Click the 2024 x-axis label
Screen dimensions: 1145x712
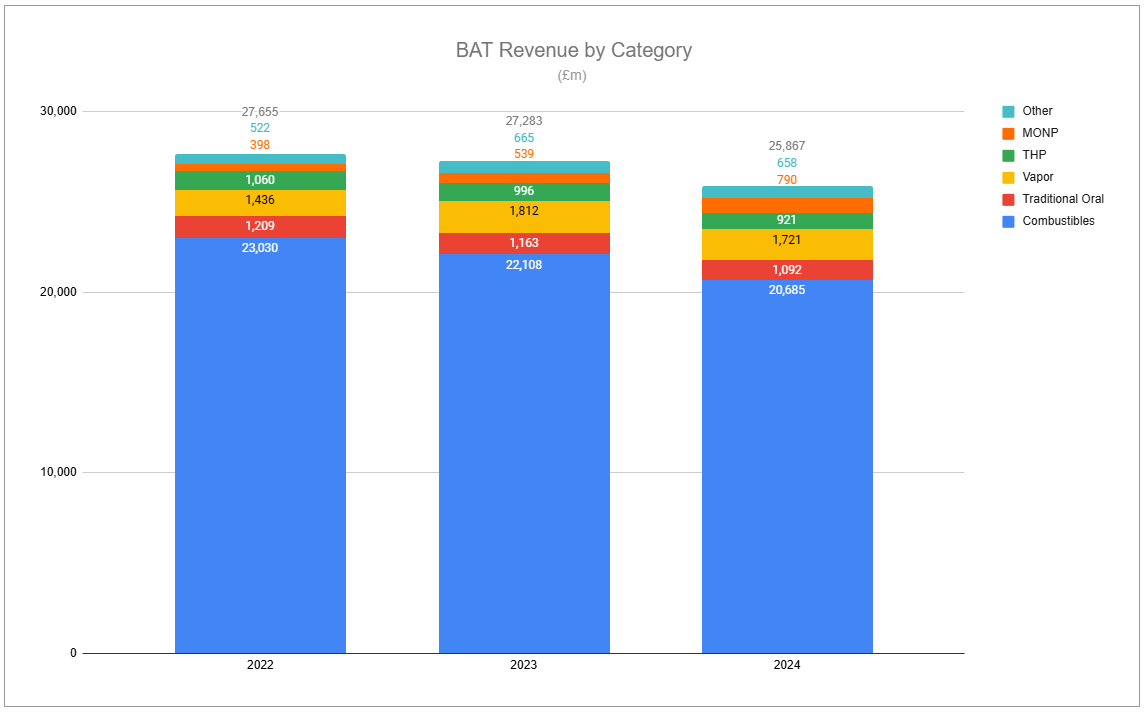(x=787, y=665)
